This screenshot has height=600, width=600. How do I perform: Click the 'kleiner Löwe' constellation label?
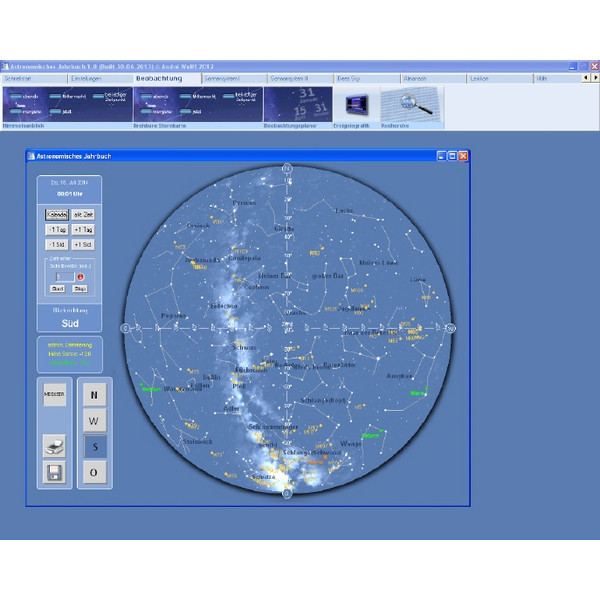[x=378, y=262]
